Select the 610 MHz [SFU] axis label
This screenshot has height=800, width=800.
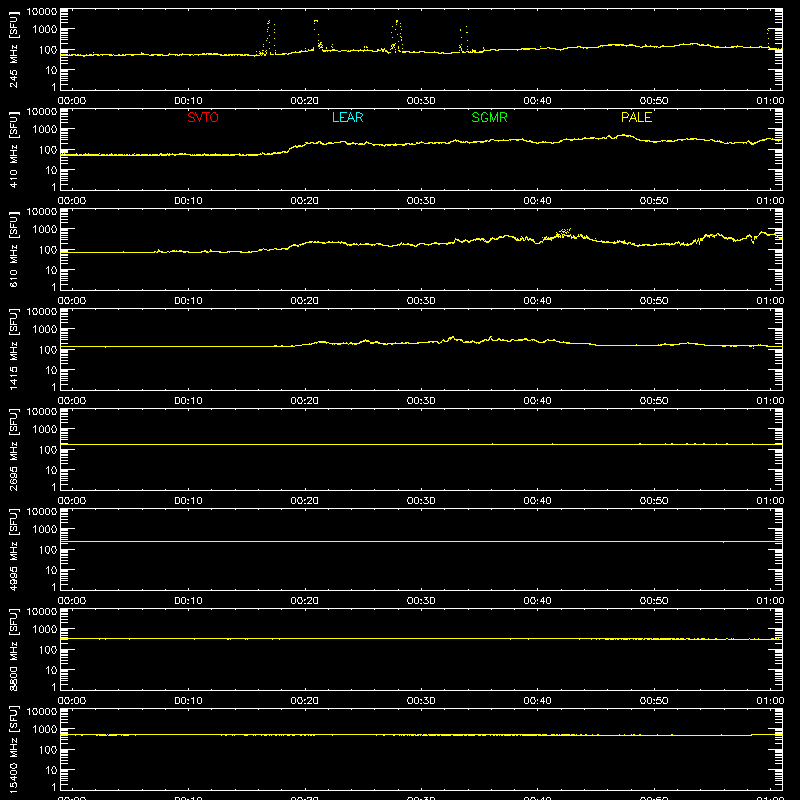pyautogui.click(x=13, y=249)
